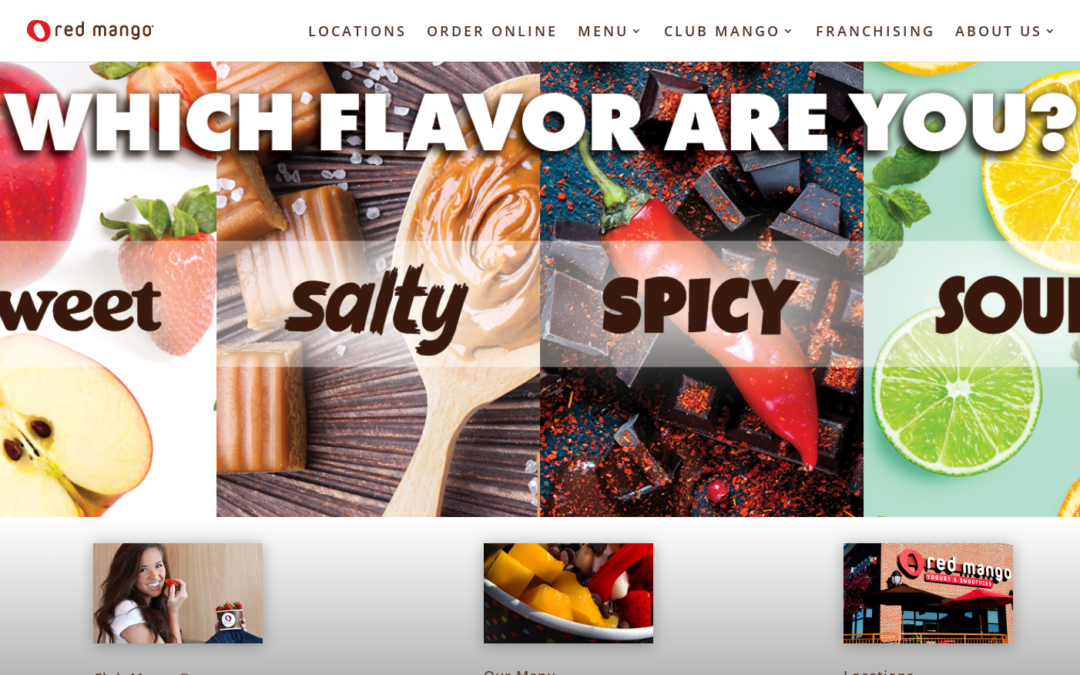Expand the Menu dropdown chevron

point(636,31)
